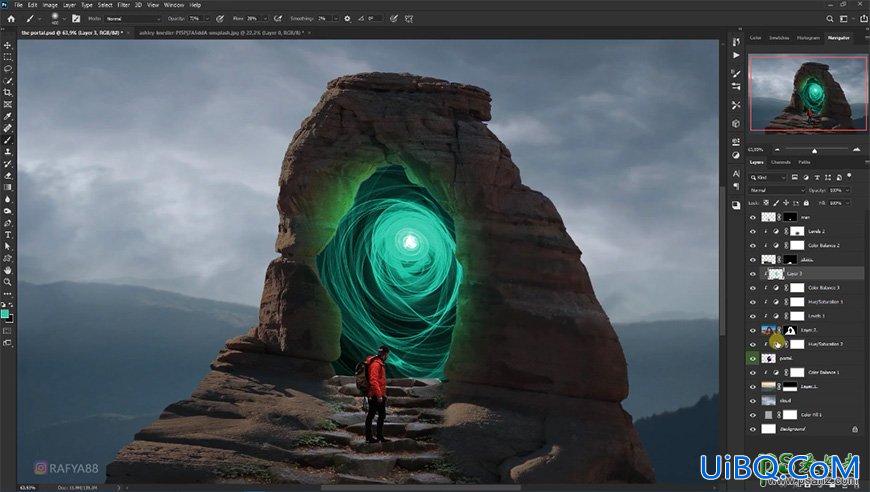Viewport: 870px width, 492px height.
Task: Hide the cloud layer
Action: tap(753, 400)
